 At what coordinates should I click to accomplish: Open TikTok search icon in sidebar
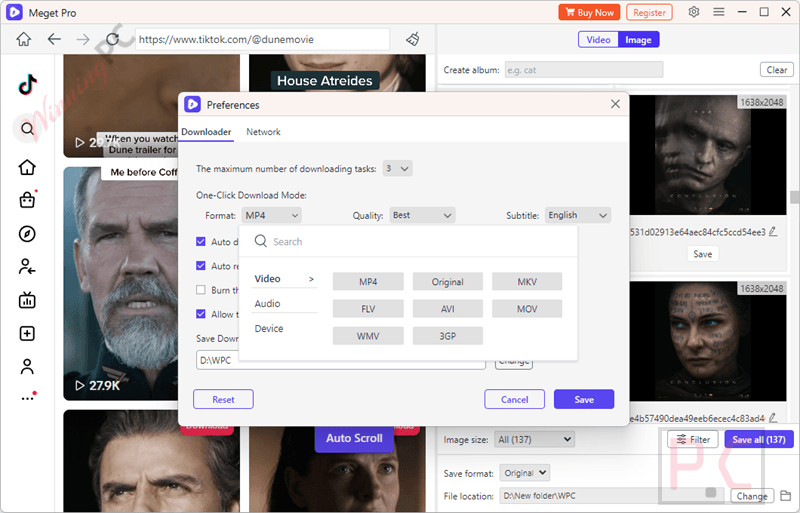[x=28, y=129]
